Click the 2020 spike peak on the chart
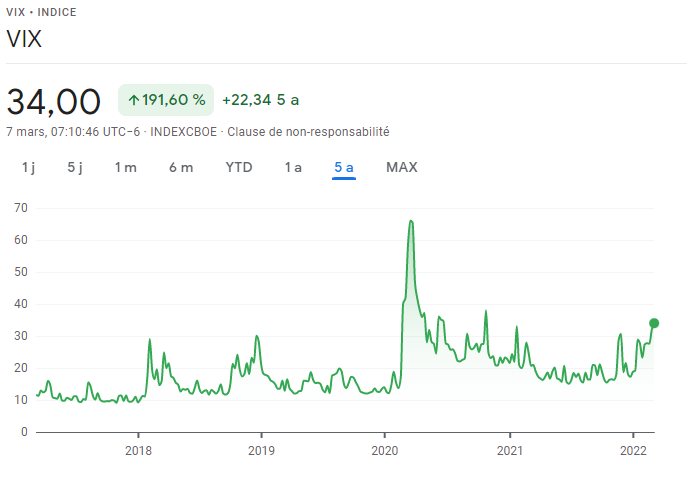This screenshot has height=478, width=687. (x=411, y=221)
